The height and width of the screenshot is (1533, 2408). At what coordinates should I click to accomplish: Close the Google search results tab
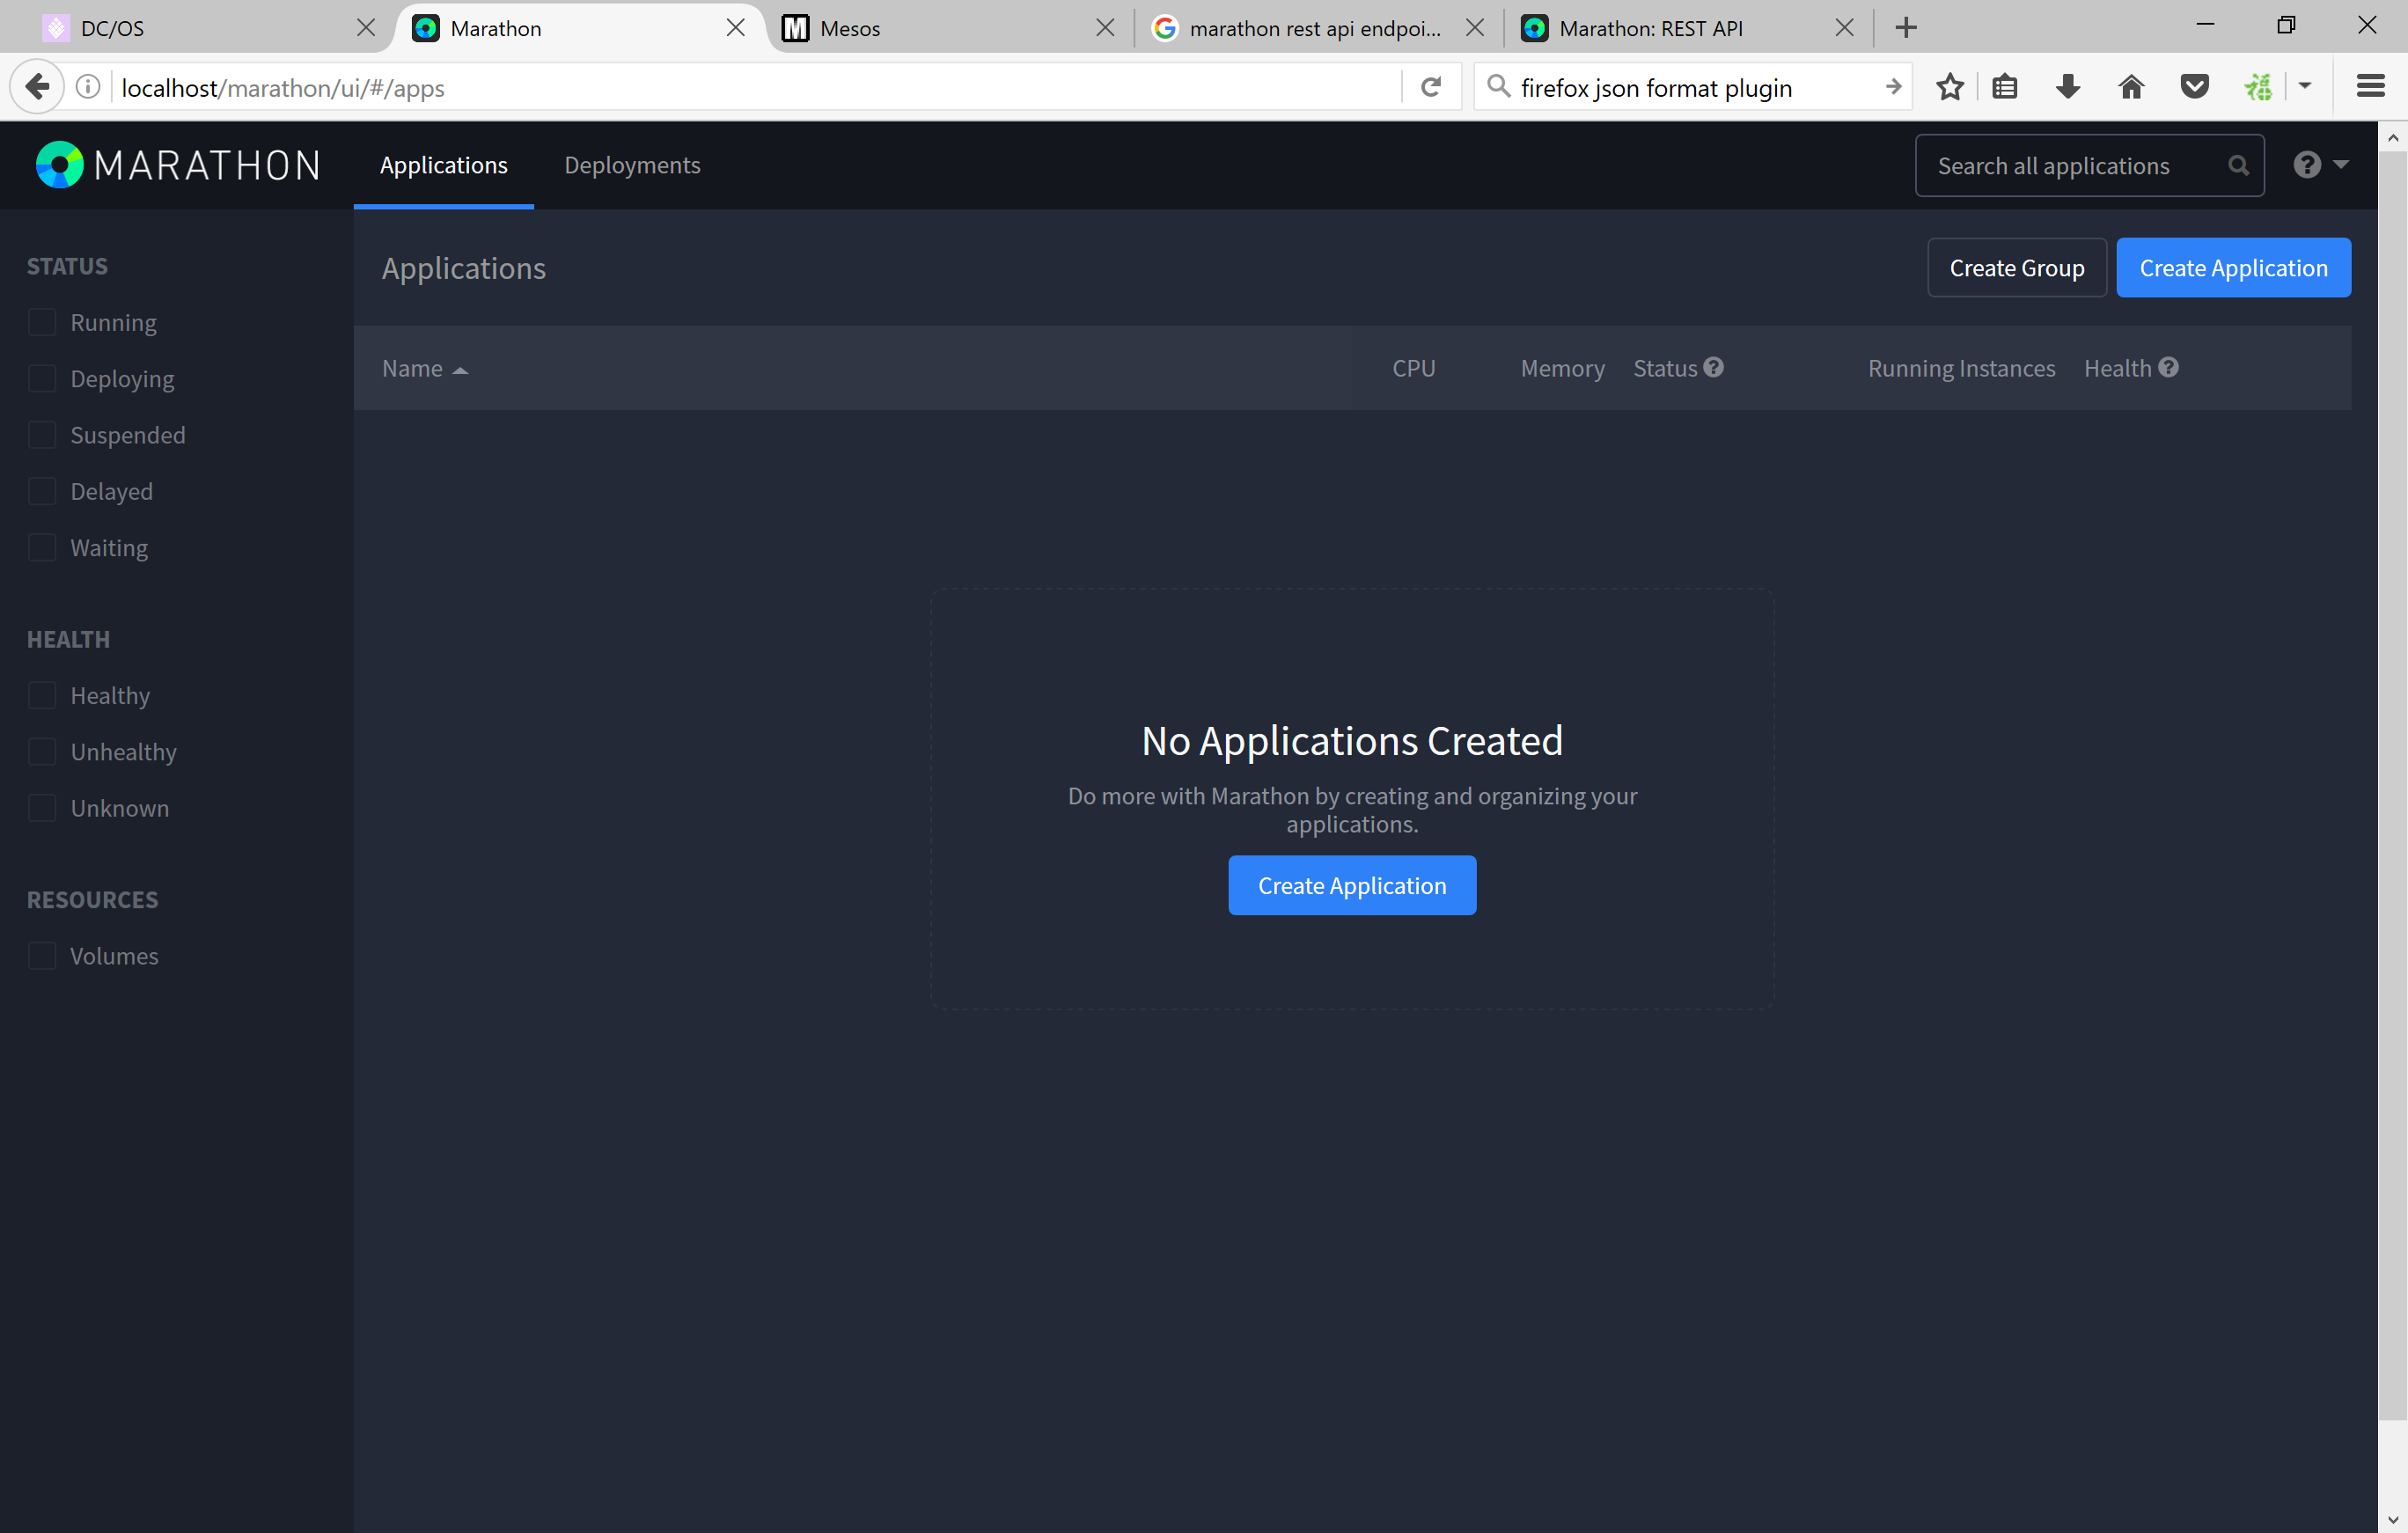[x=1475, y=28]
